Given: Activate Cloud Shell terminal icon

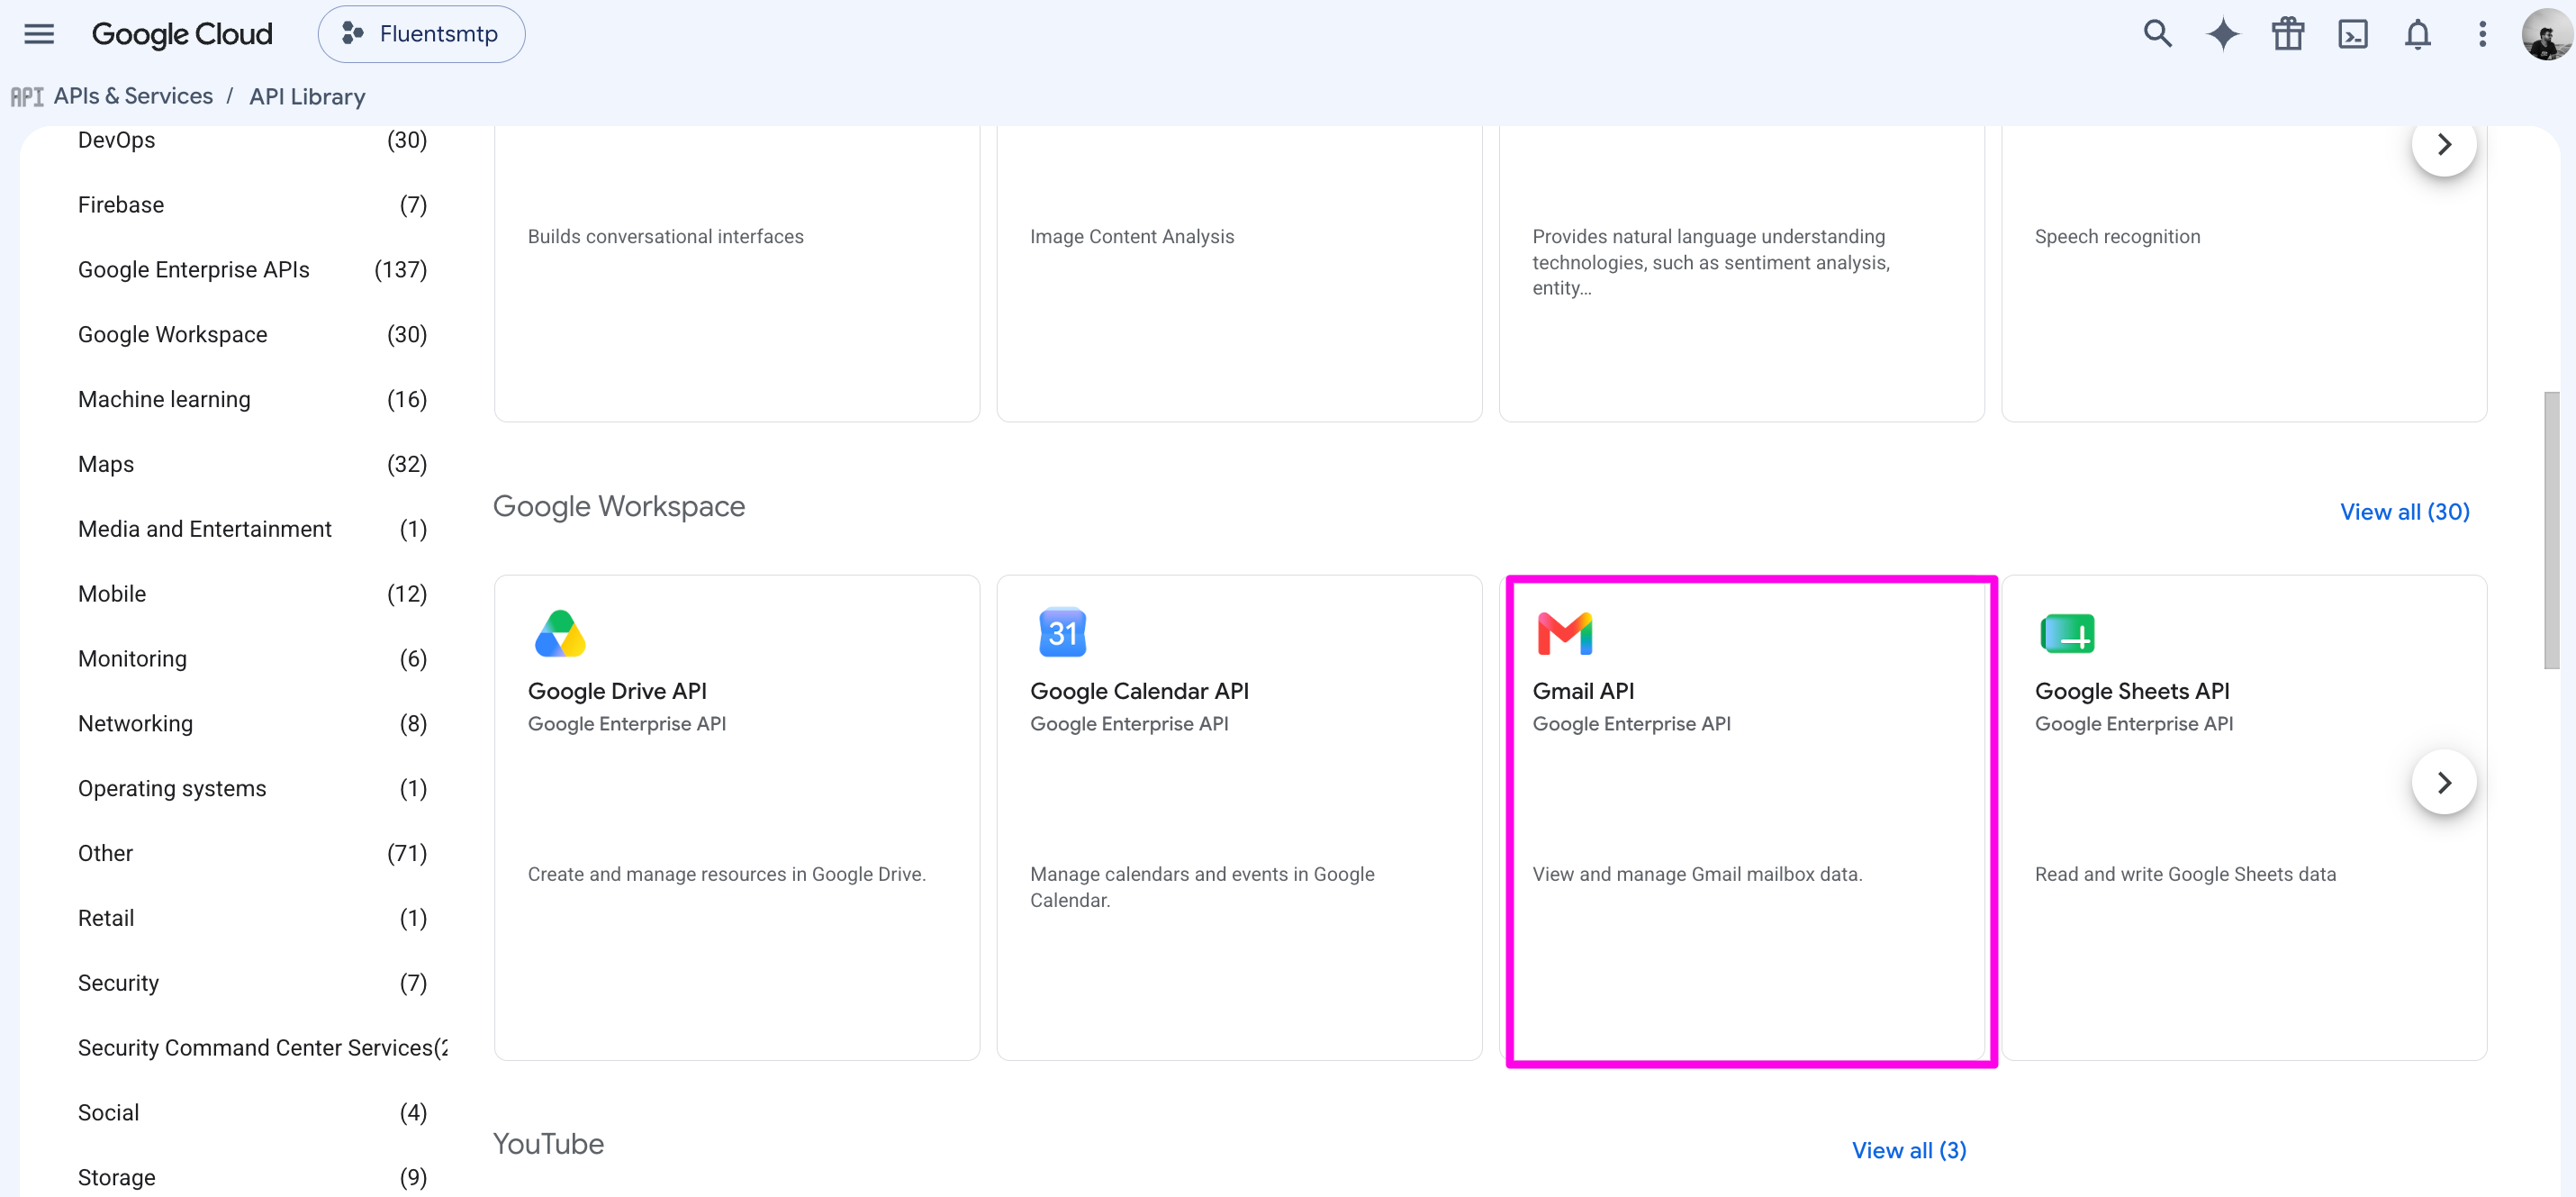Looking at the screenshot, I should pos(2352,34).
